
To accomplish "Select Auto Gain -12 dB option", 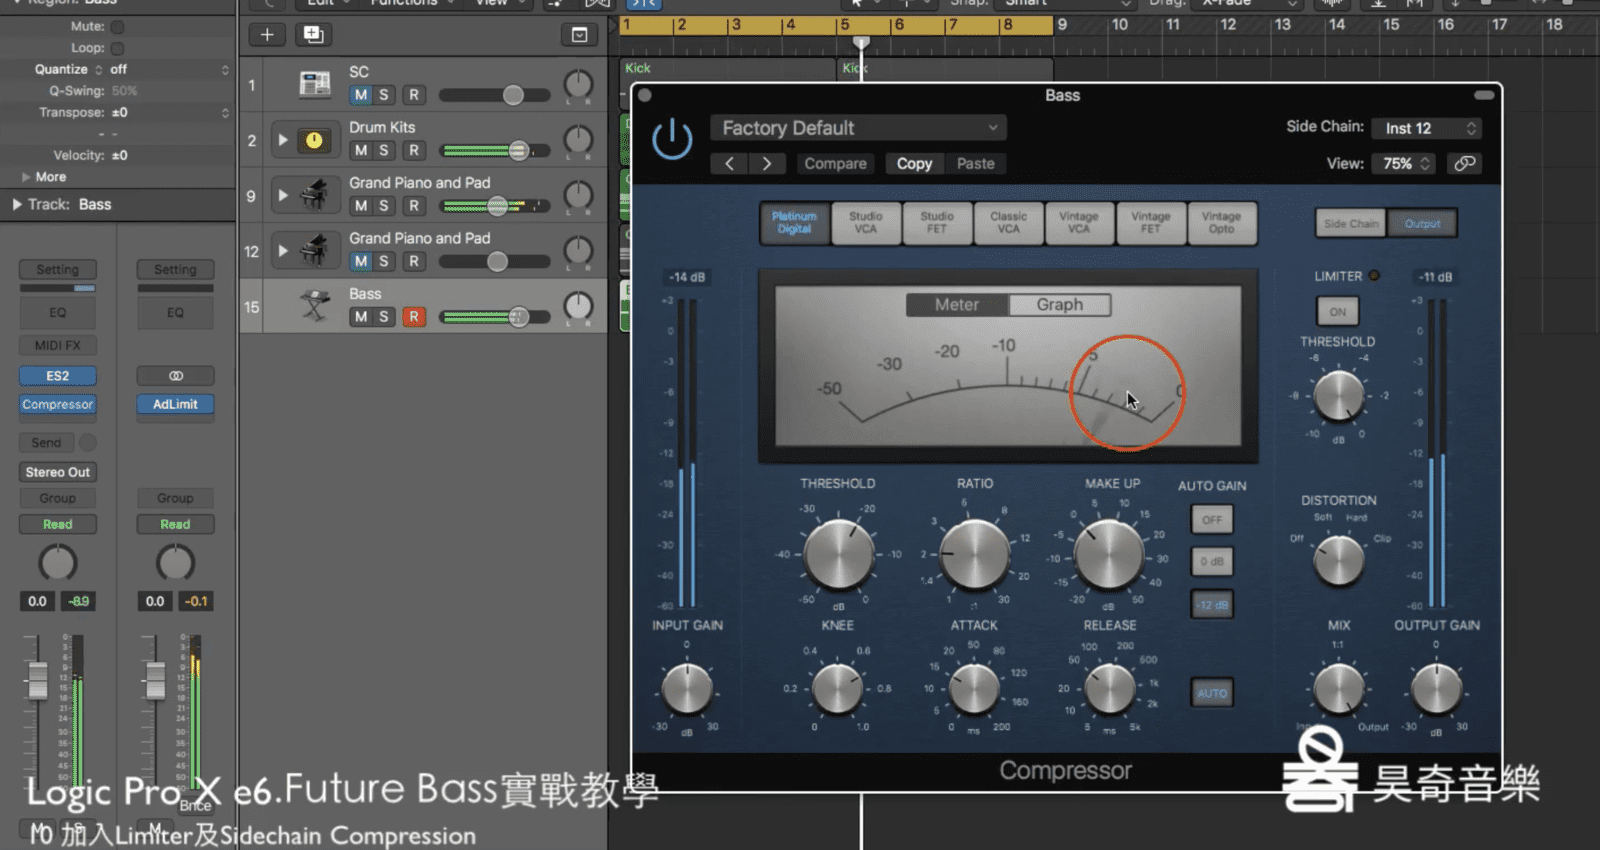I will (x=1212, y=605).
